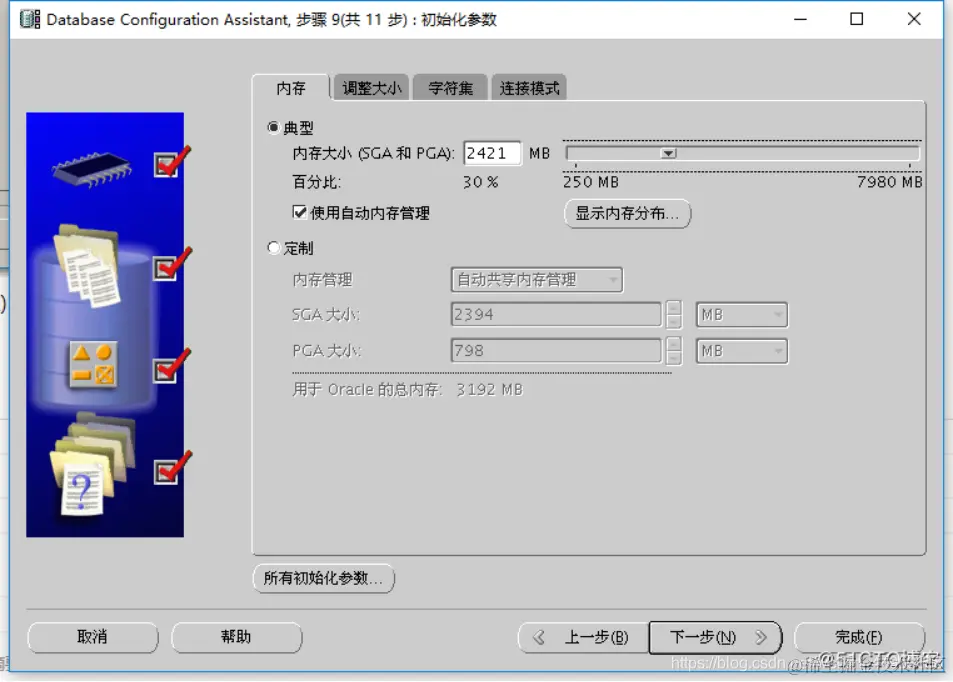This screenshot has width=953, height=682.
Task: Click the DBCA icon in the title bar
Action: [x=30, y=18]
